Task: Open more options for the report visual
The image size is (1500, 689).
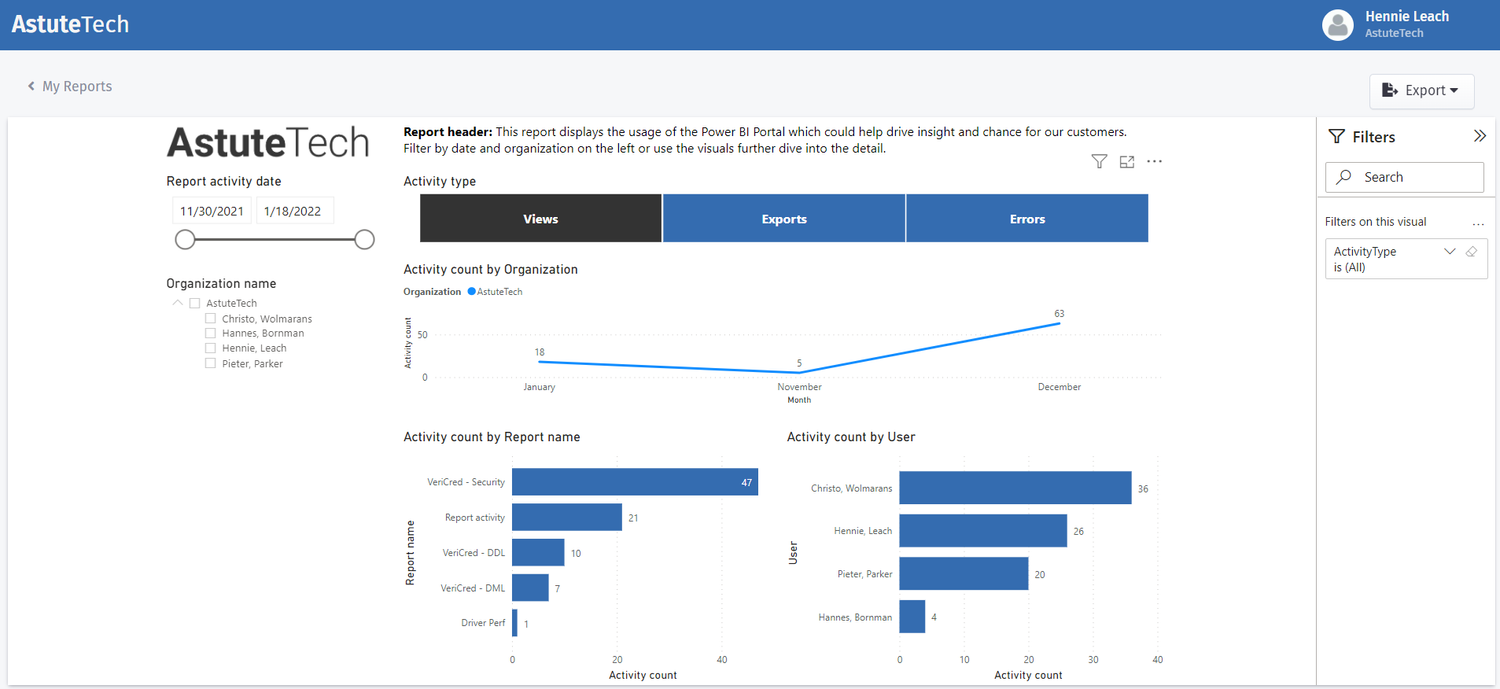Action: pyautogui.click(x=1154, y=161)
